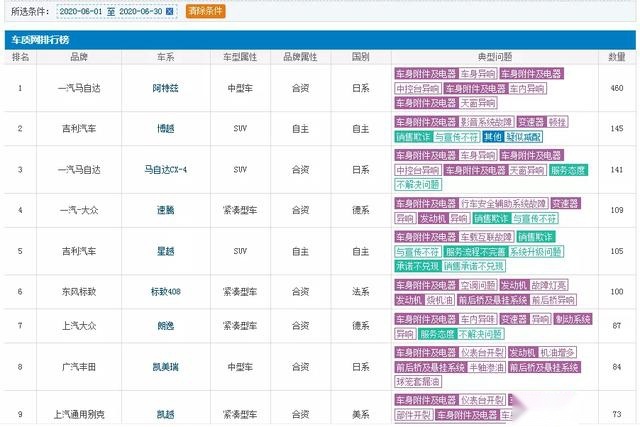
Task: Select the 故障灯亮 tag
Action: [x=549, y=285]
